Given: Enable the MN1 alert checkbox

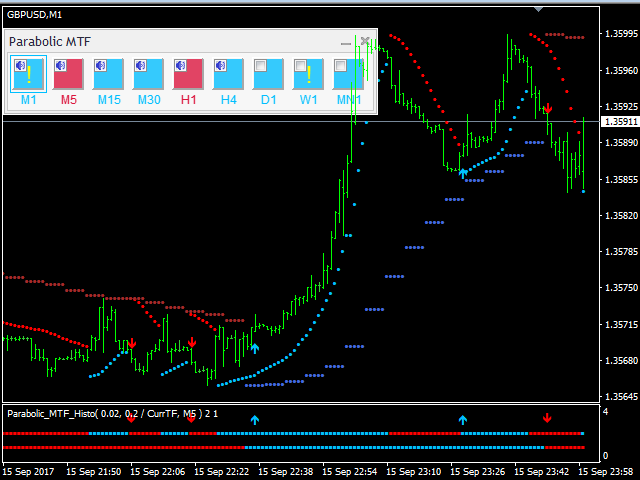Looking at the screenshot, I should coord(340,65).
